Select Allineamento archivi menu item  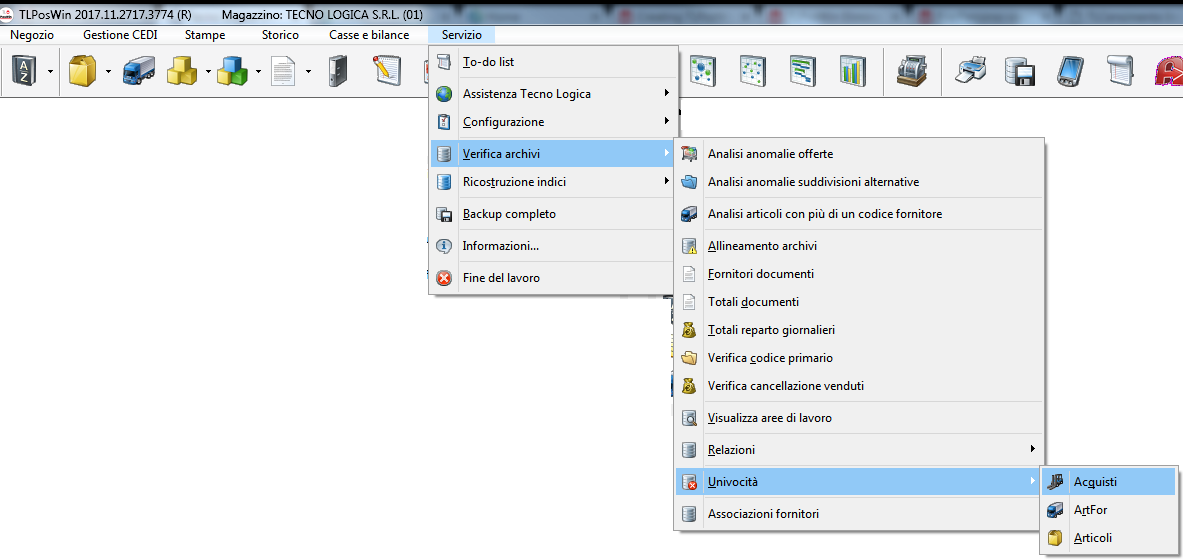pos(762,246)
